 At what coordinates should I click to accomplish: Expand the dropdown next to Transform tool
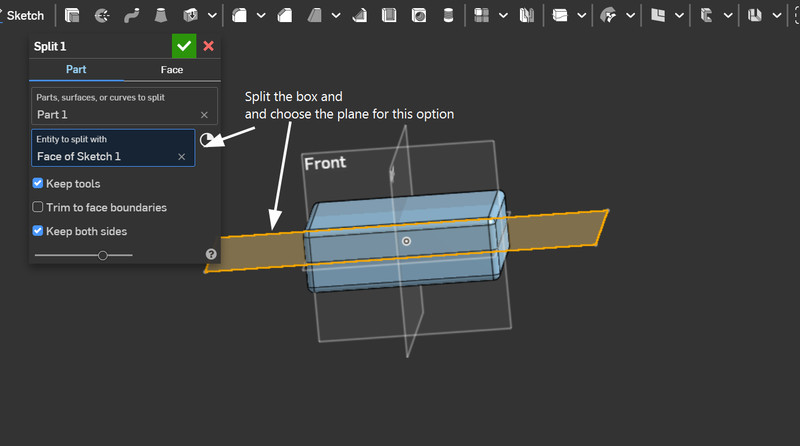click(x=631, y=16)
